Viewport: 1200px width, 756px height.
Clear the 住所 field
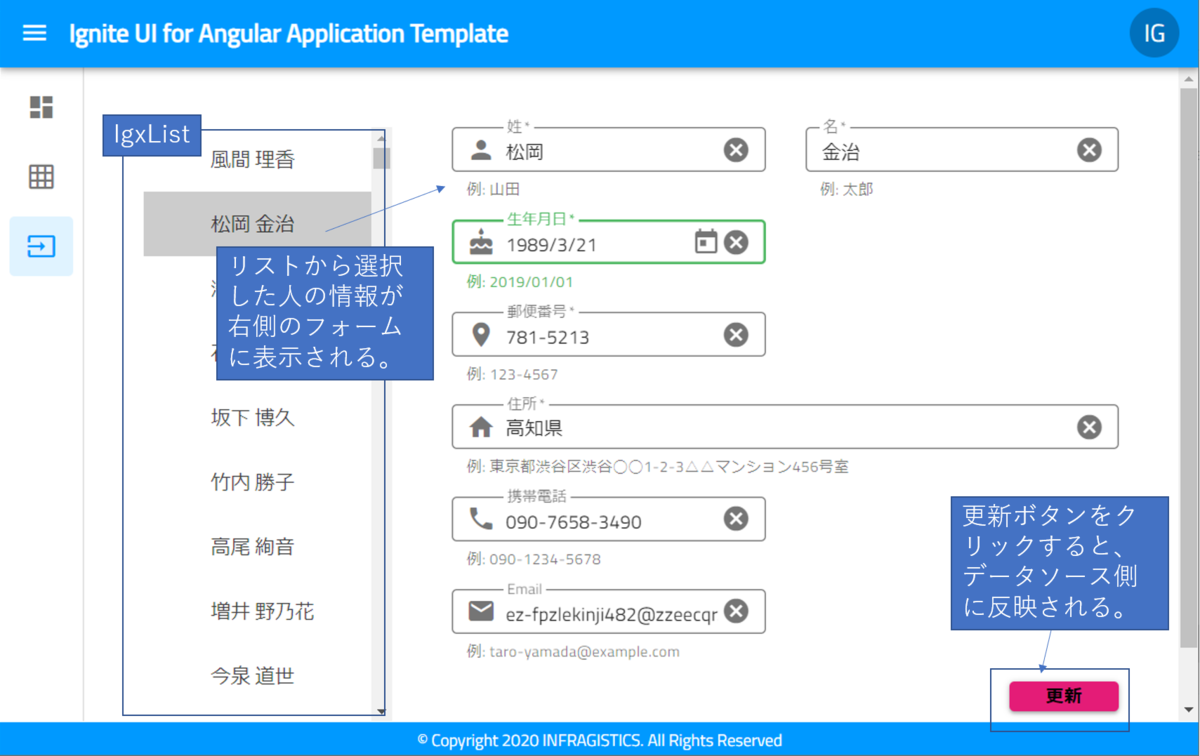pyautogui.click(x=1089, y=427)
